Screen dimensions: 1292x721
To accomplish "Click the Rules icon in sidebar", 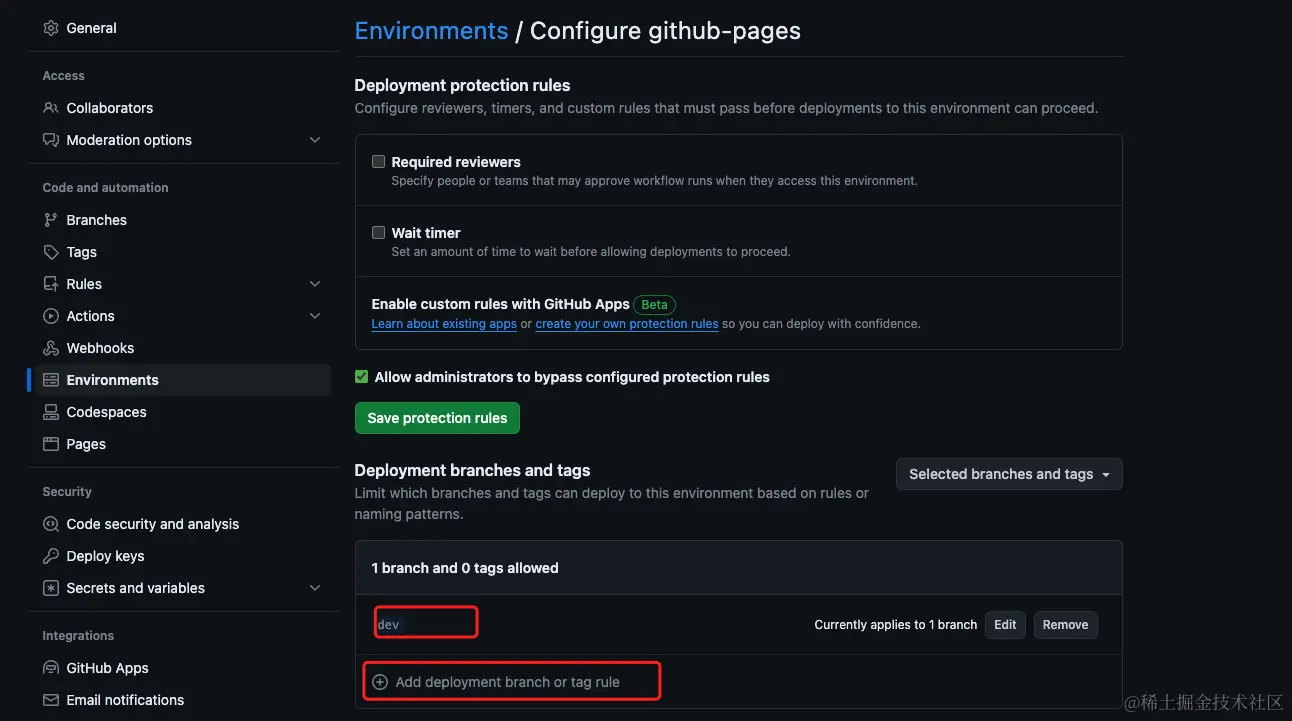I will 51,284.
